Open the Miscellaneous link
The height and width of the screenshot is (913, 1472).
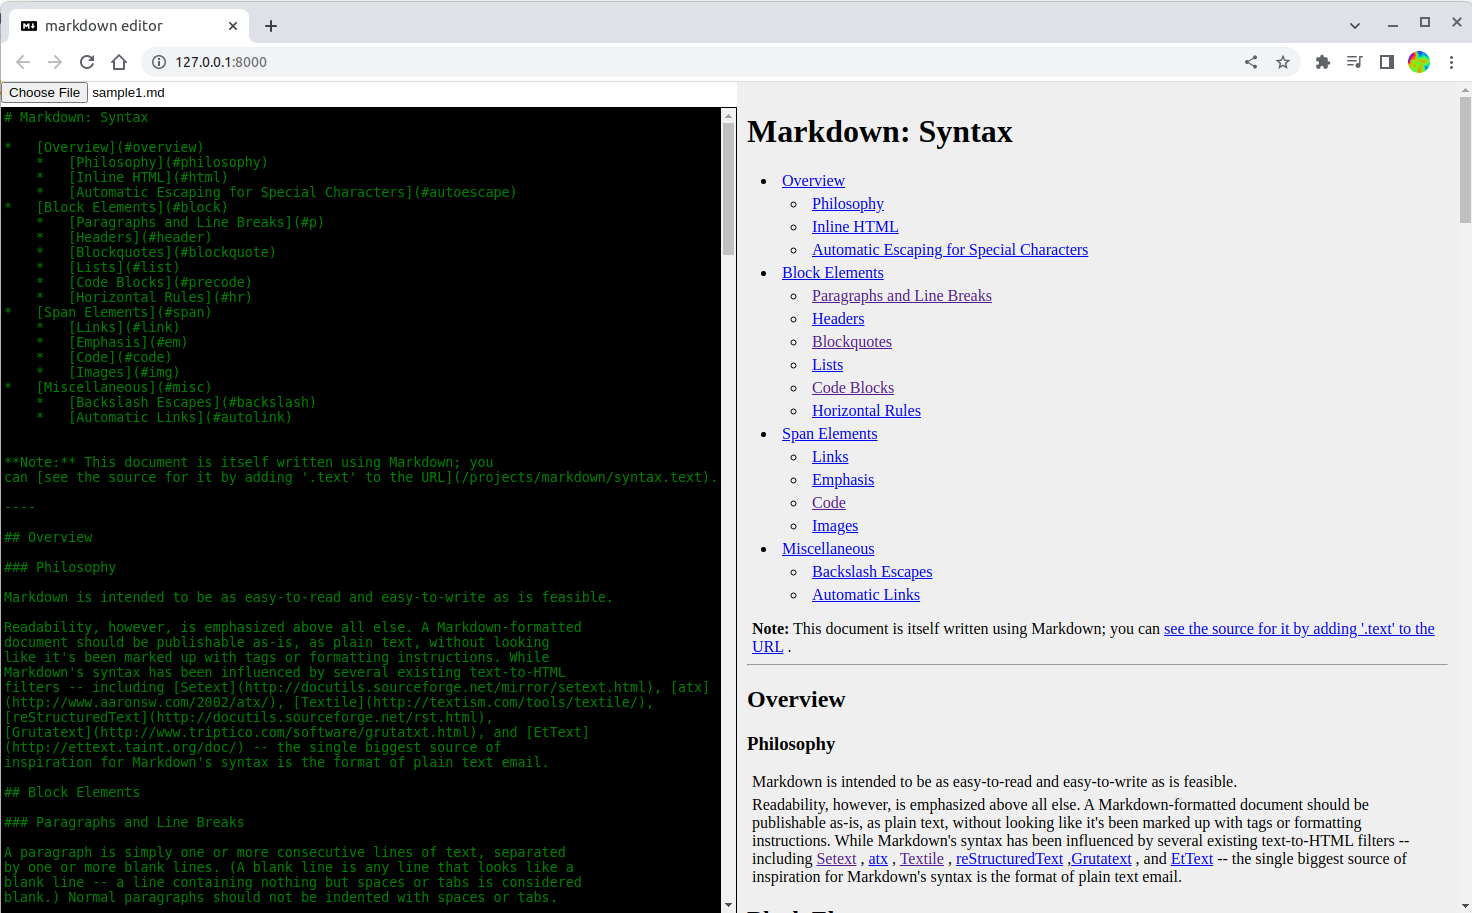click(x=828, y=549)
